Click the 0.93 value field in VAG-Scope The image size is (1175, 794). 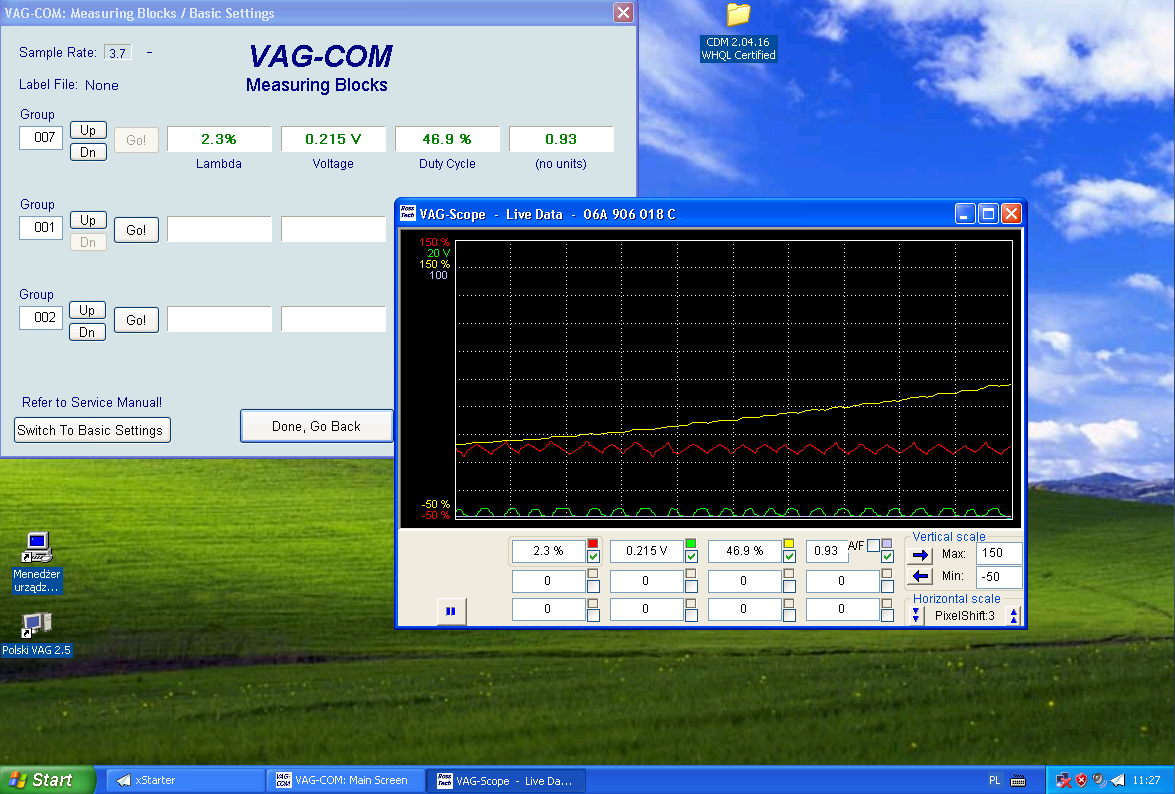point(826,551)
